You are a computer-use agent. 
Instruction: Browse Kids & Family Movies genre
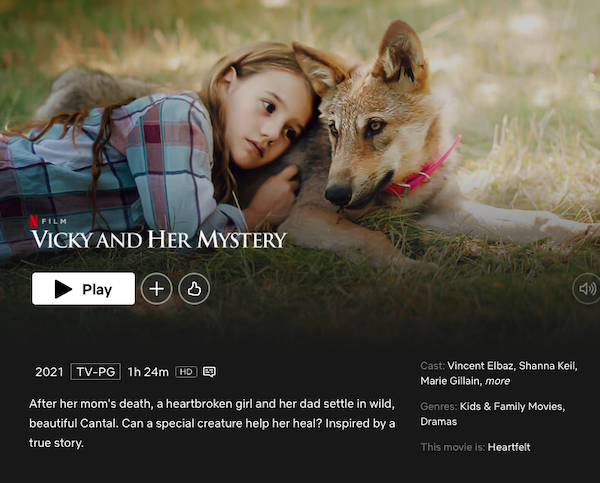pos(512,406)
